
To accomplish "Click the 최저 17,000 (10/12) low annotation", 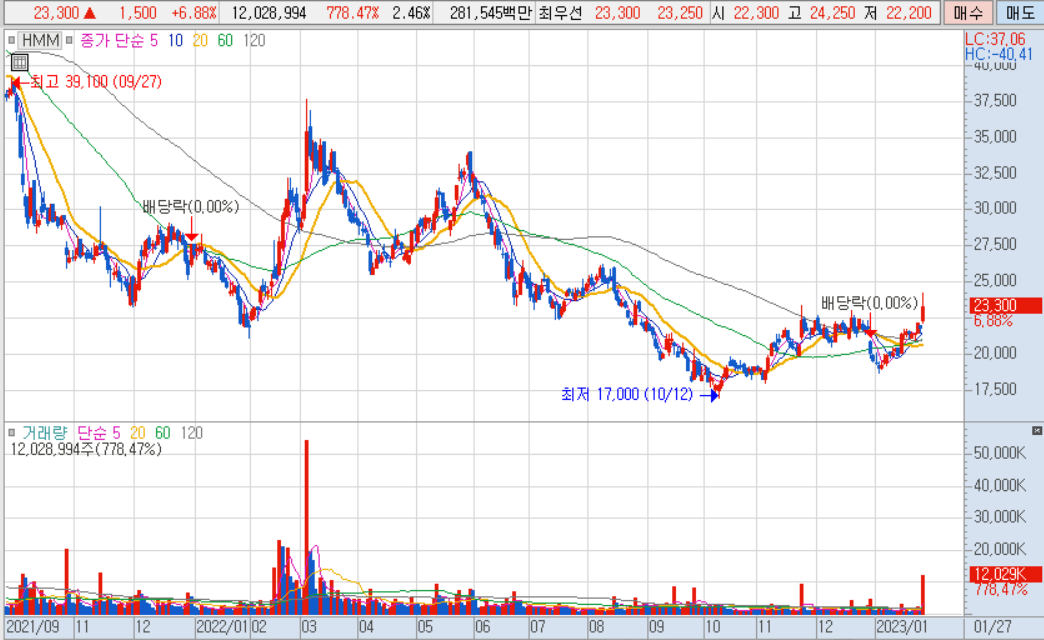I will click(627, 394).
